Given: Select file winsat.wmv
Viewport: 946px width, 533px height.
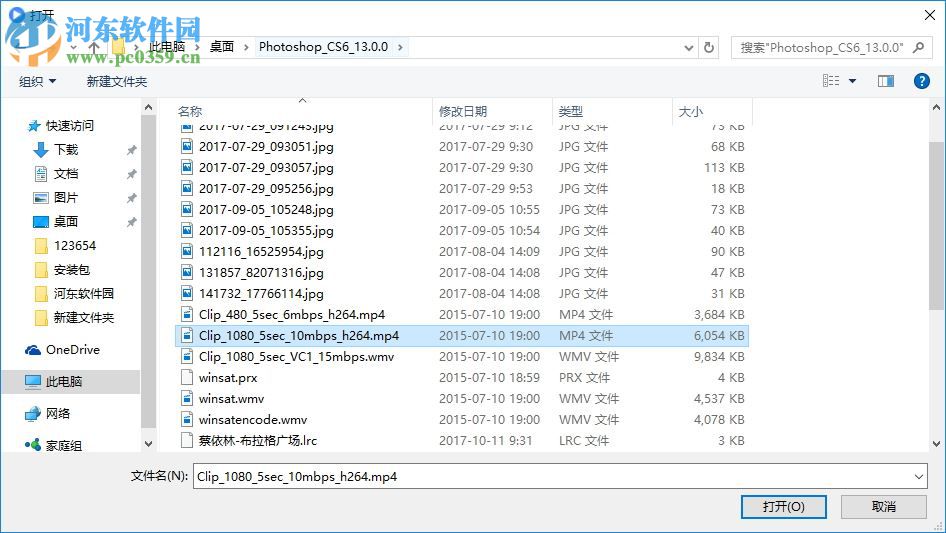Looking at the screenshot, I should tap(231, 398).
